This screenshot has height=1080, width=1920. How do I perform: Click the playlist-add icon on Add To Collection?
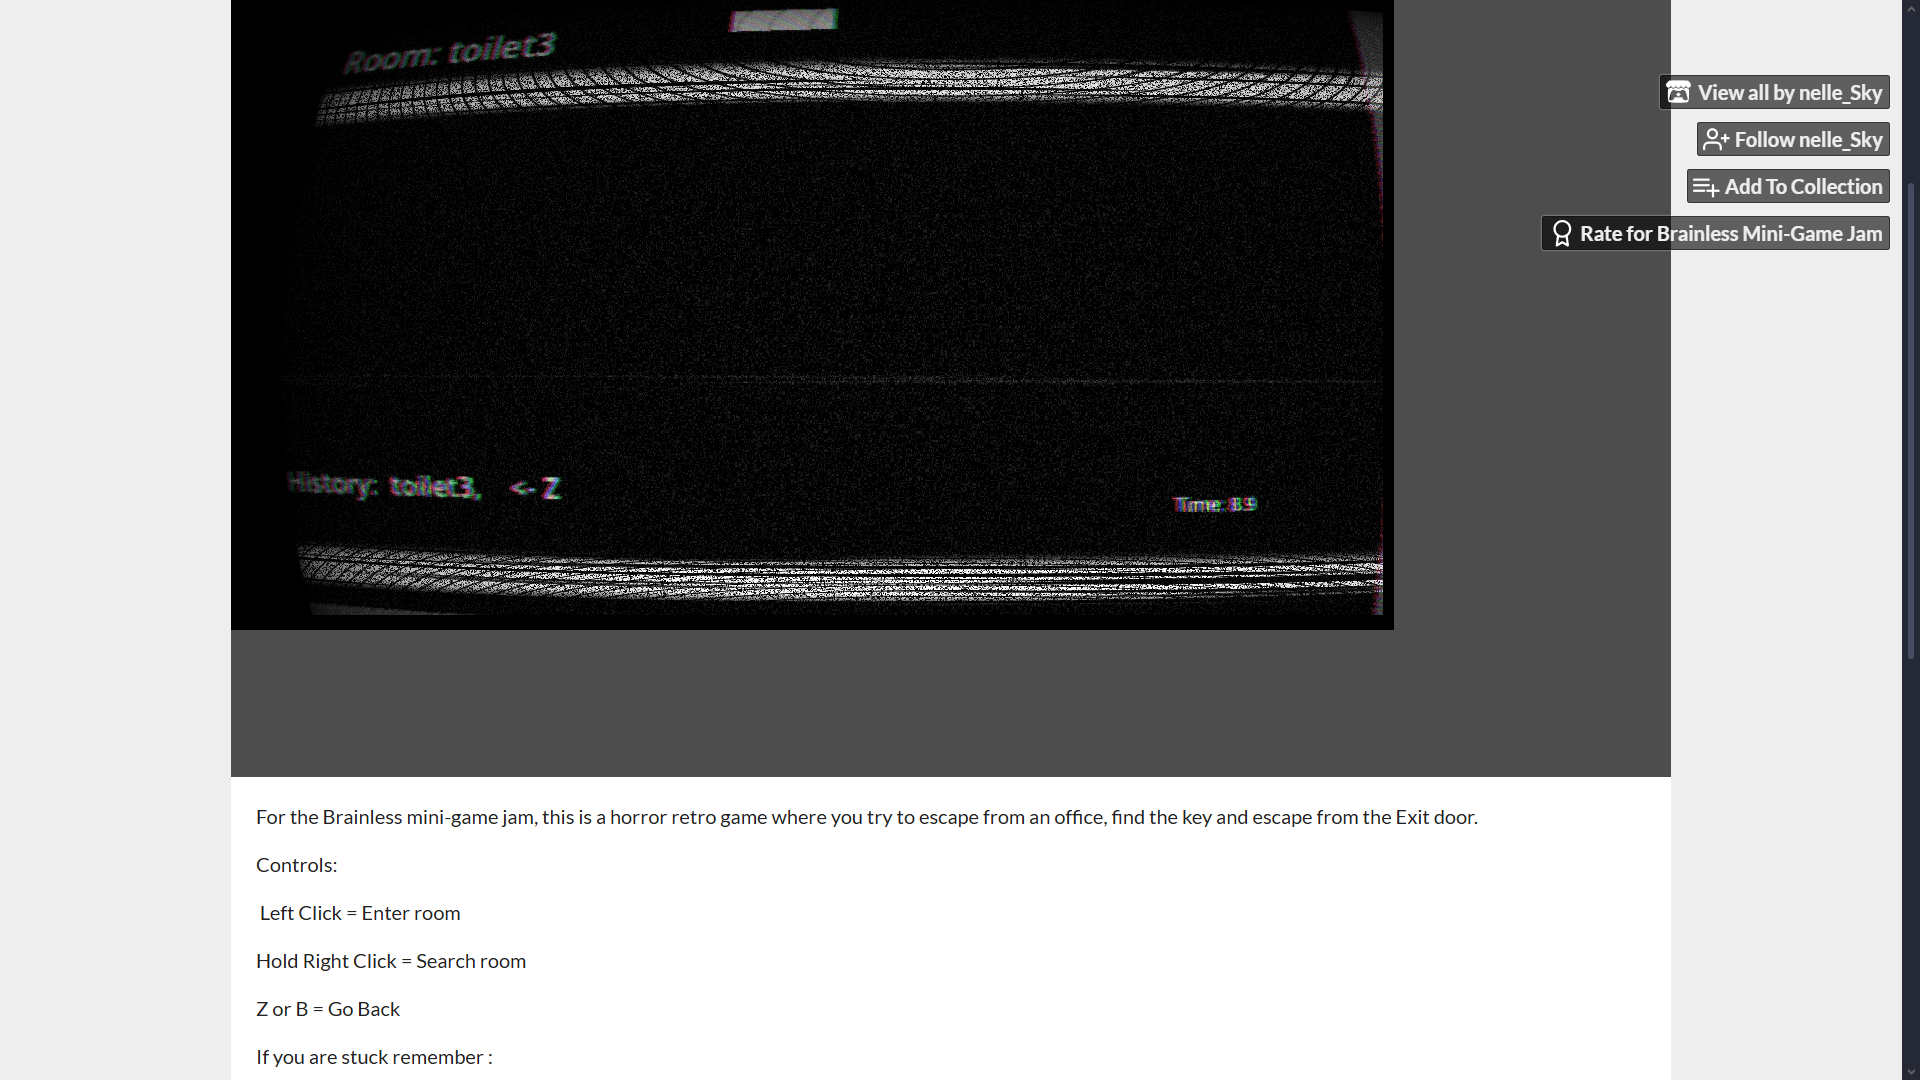point(1706,187)
